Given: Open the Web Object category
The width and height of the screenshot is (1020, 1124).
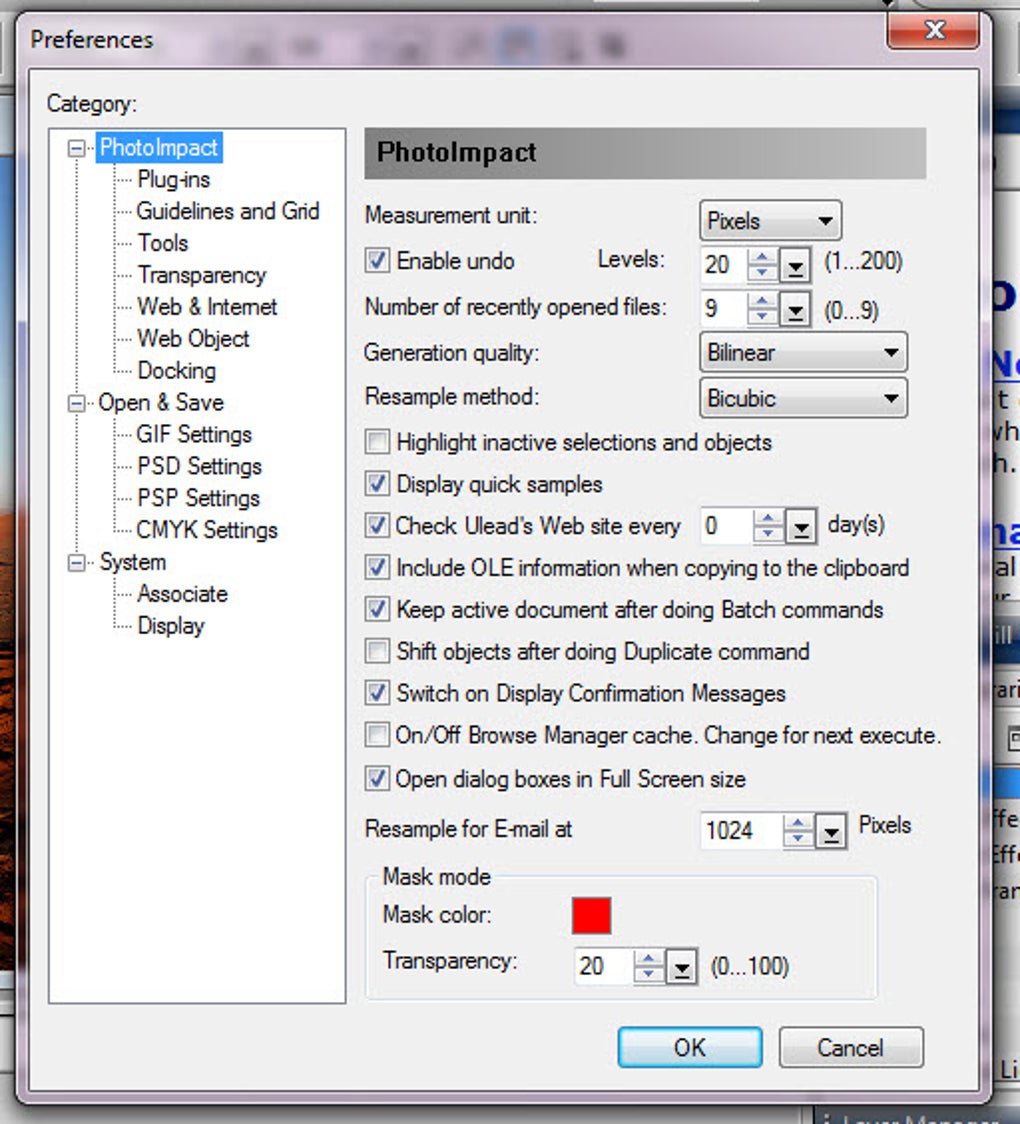Looking at the screenshot, I should pos(193,338).
